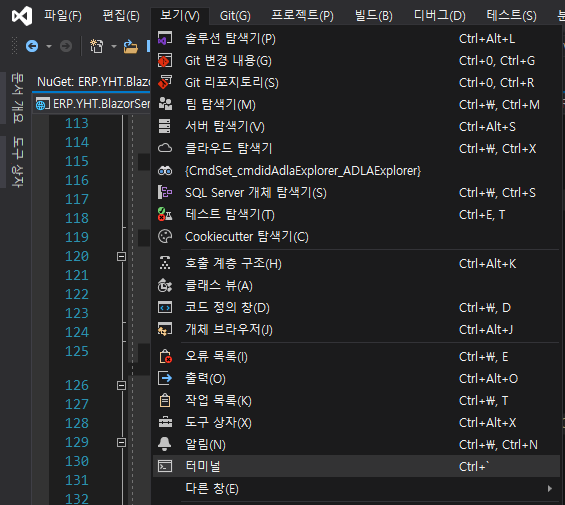Screen dimensions: 565x505
Task: Open the dropdown arrow beside back button
Action: [x=49, y=46]
